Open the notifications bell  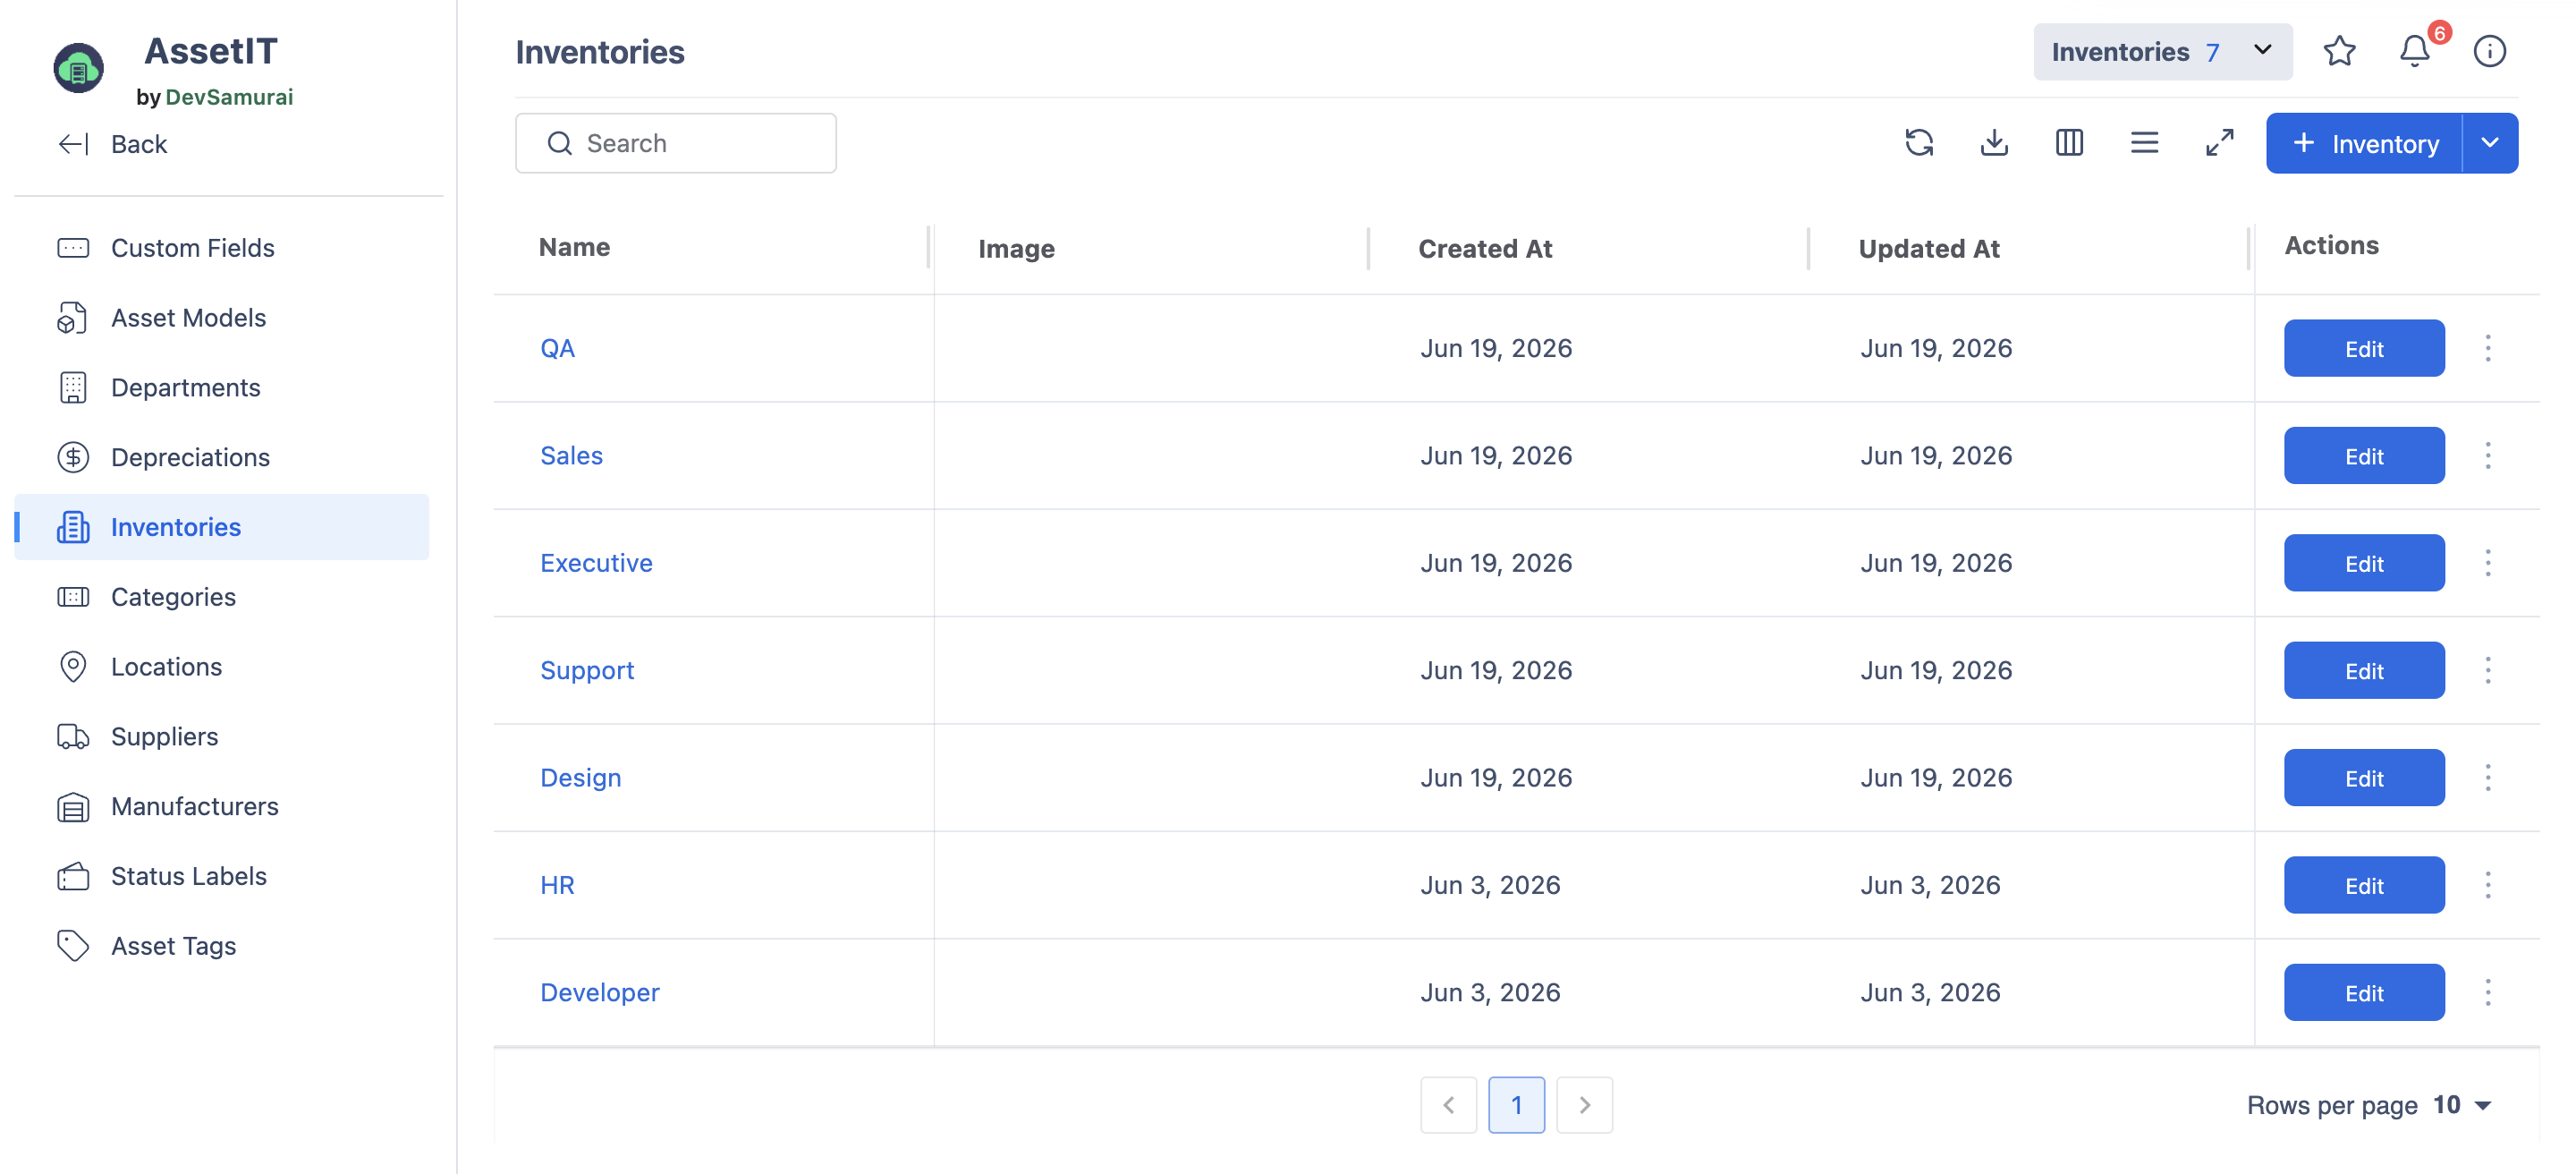point(2415,51)
